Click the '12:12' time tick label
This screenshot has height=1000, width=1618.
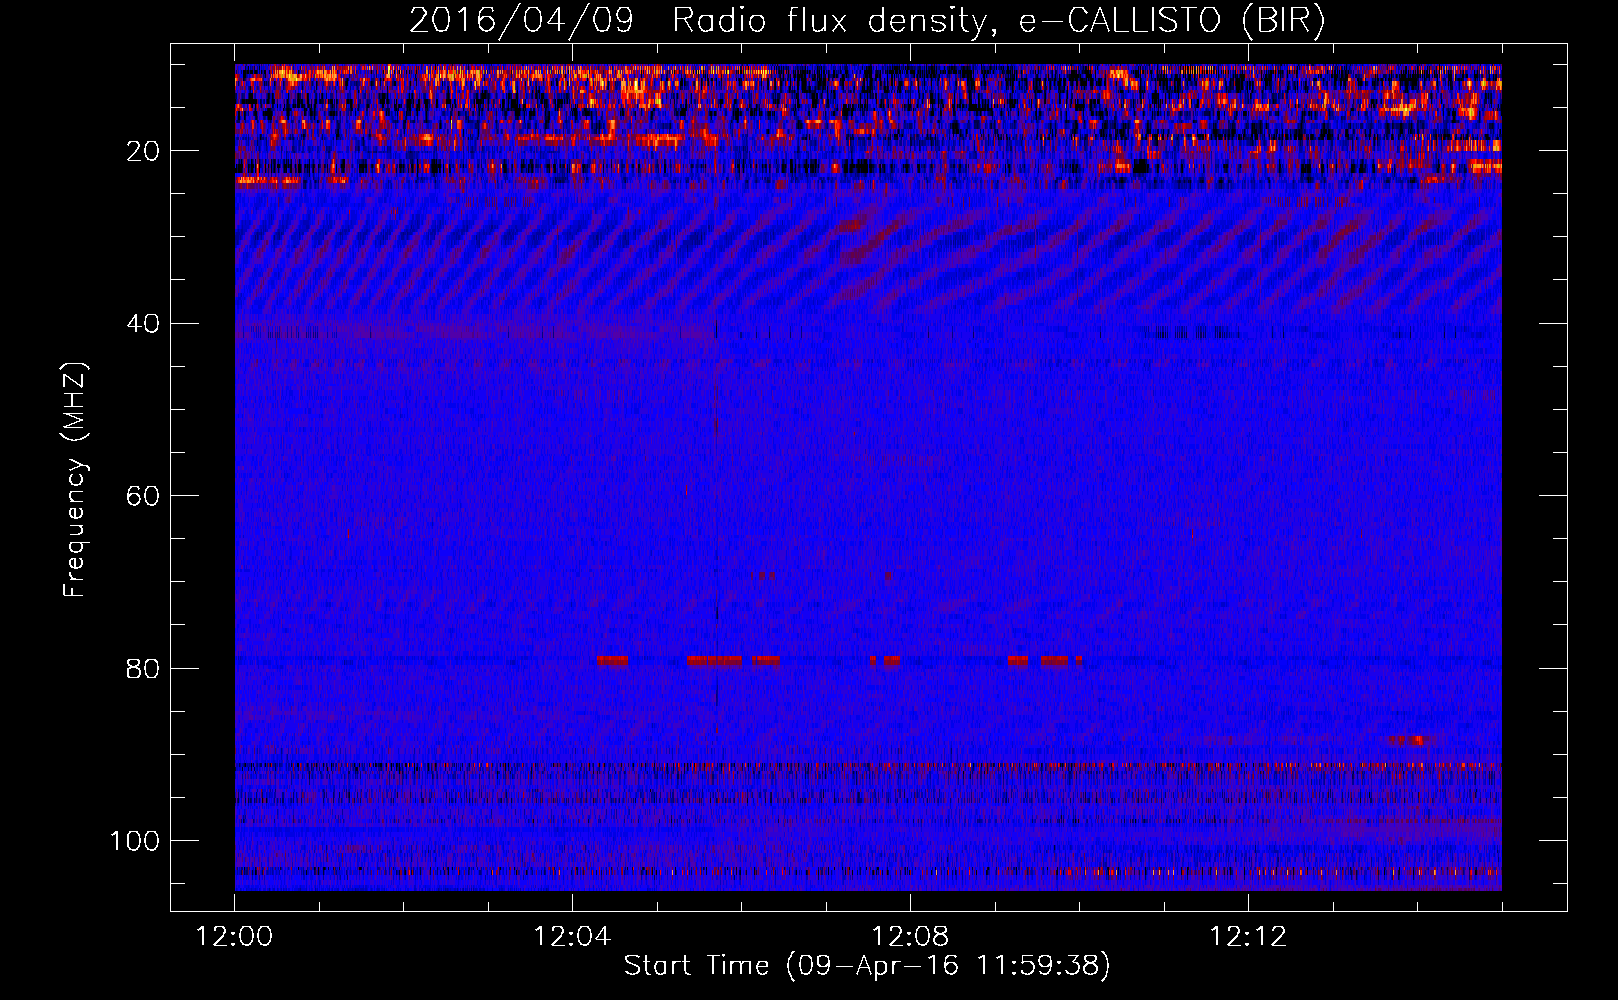[1248, 937]
